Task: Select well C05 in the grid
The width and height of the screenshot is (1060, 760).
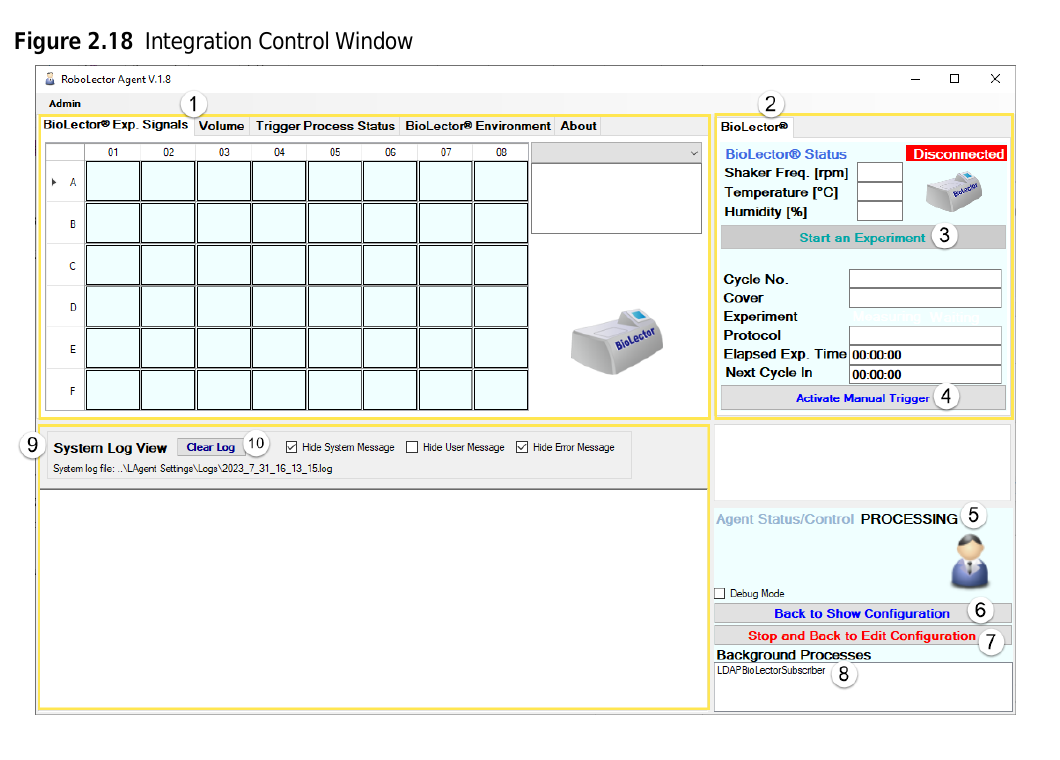Action: pos(335,265)
